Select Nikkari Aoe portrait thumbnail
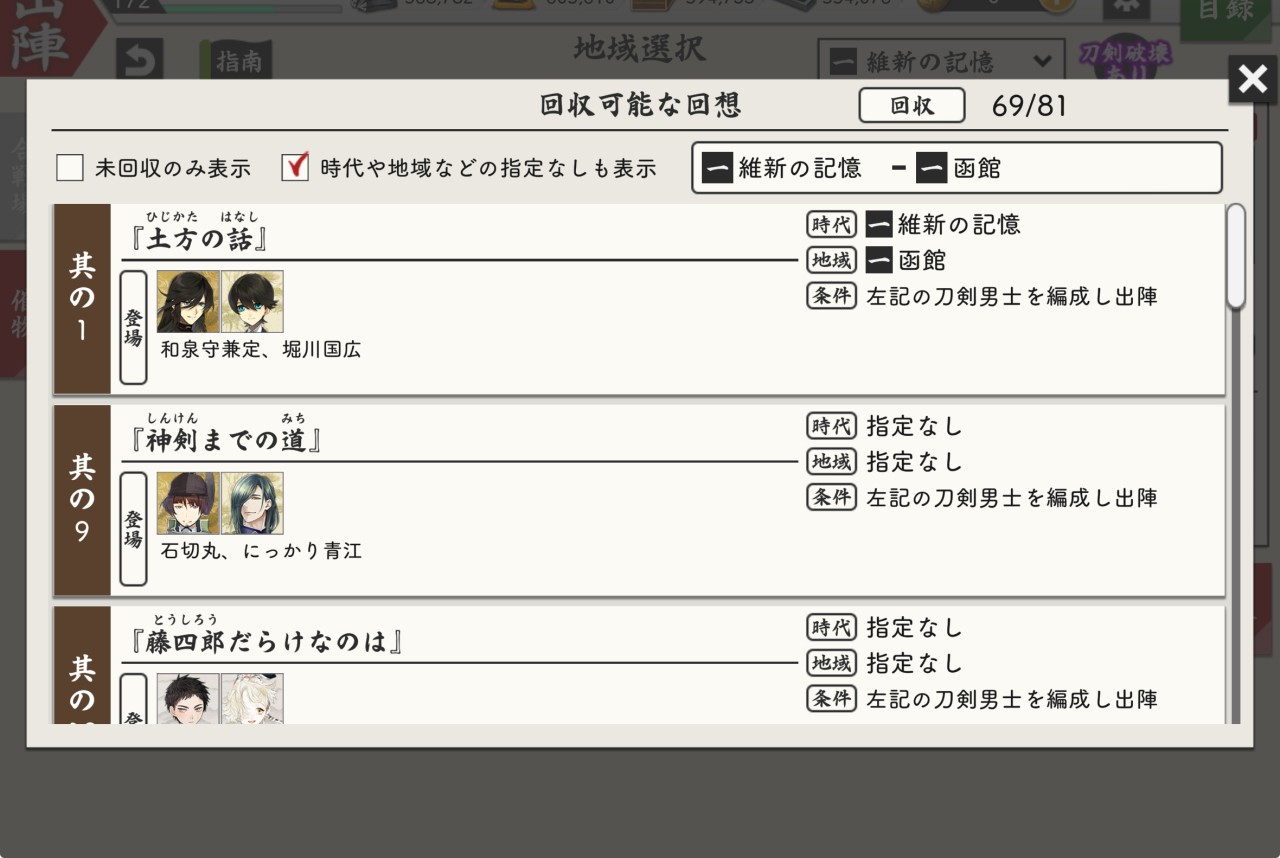Viewport: 1280px width, 858px height. pos(252,503)
